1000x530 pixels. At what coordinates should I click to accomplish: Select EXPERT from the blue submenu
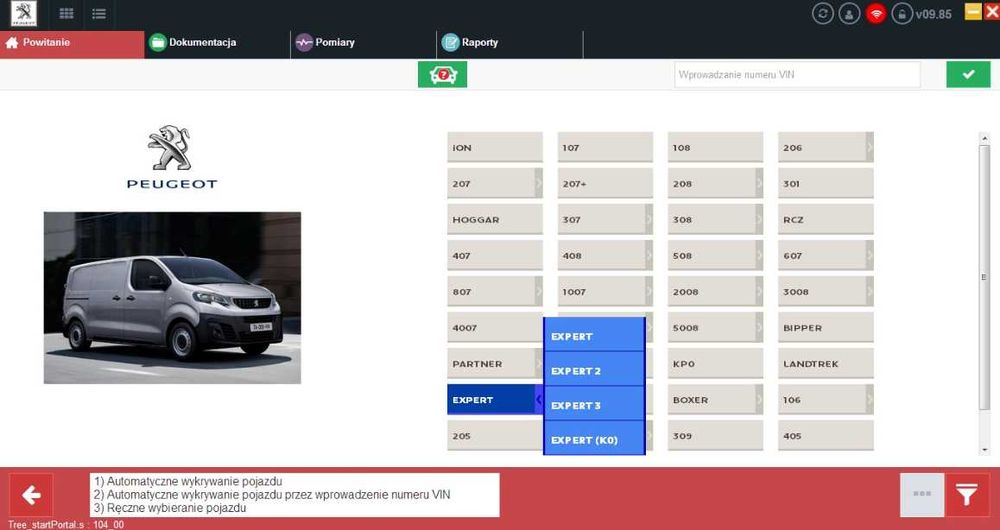(594, 335)
